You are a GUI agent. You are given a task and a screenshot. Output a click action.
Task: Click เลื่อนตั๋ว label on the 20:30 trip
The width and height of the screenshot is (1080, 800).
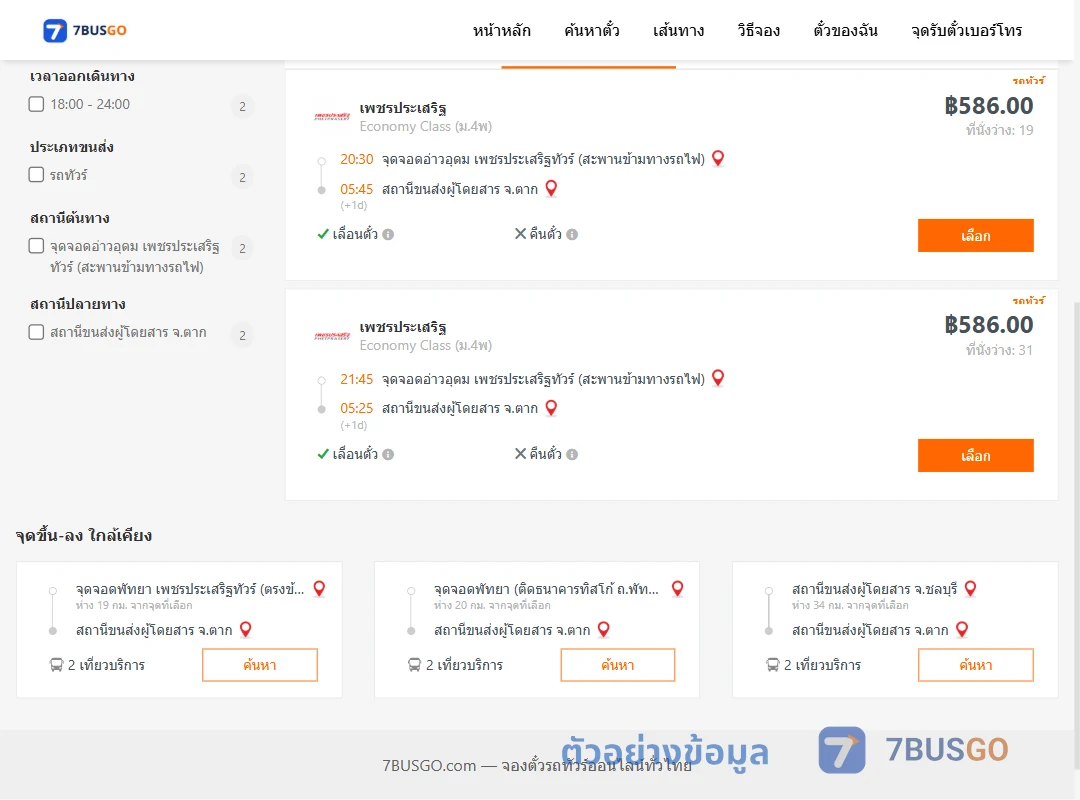click(x=355, y=234)
